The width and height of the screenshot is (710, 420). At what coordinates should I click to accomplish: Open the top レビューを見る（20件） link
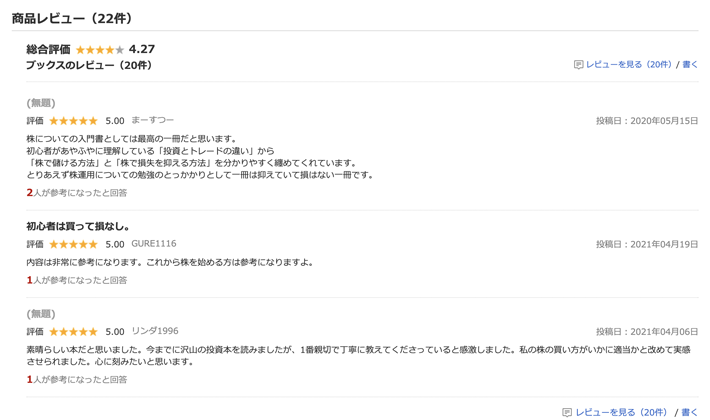[628, 65]
